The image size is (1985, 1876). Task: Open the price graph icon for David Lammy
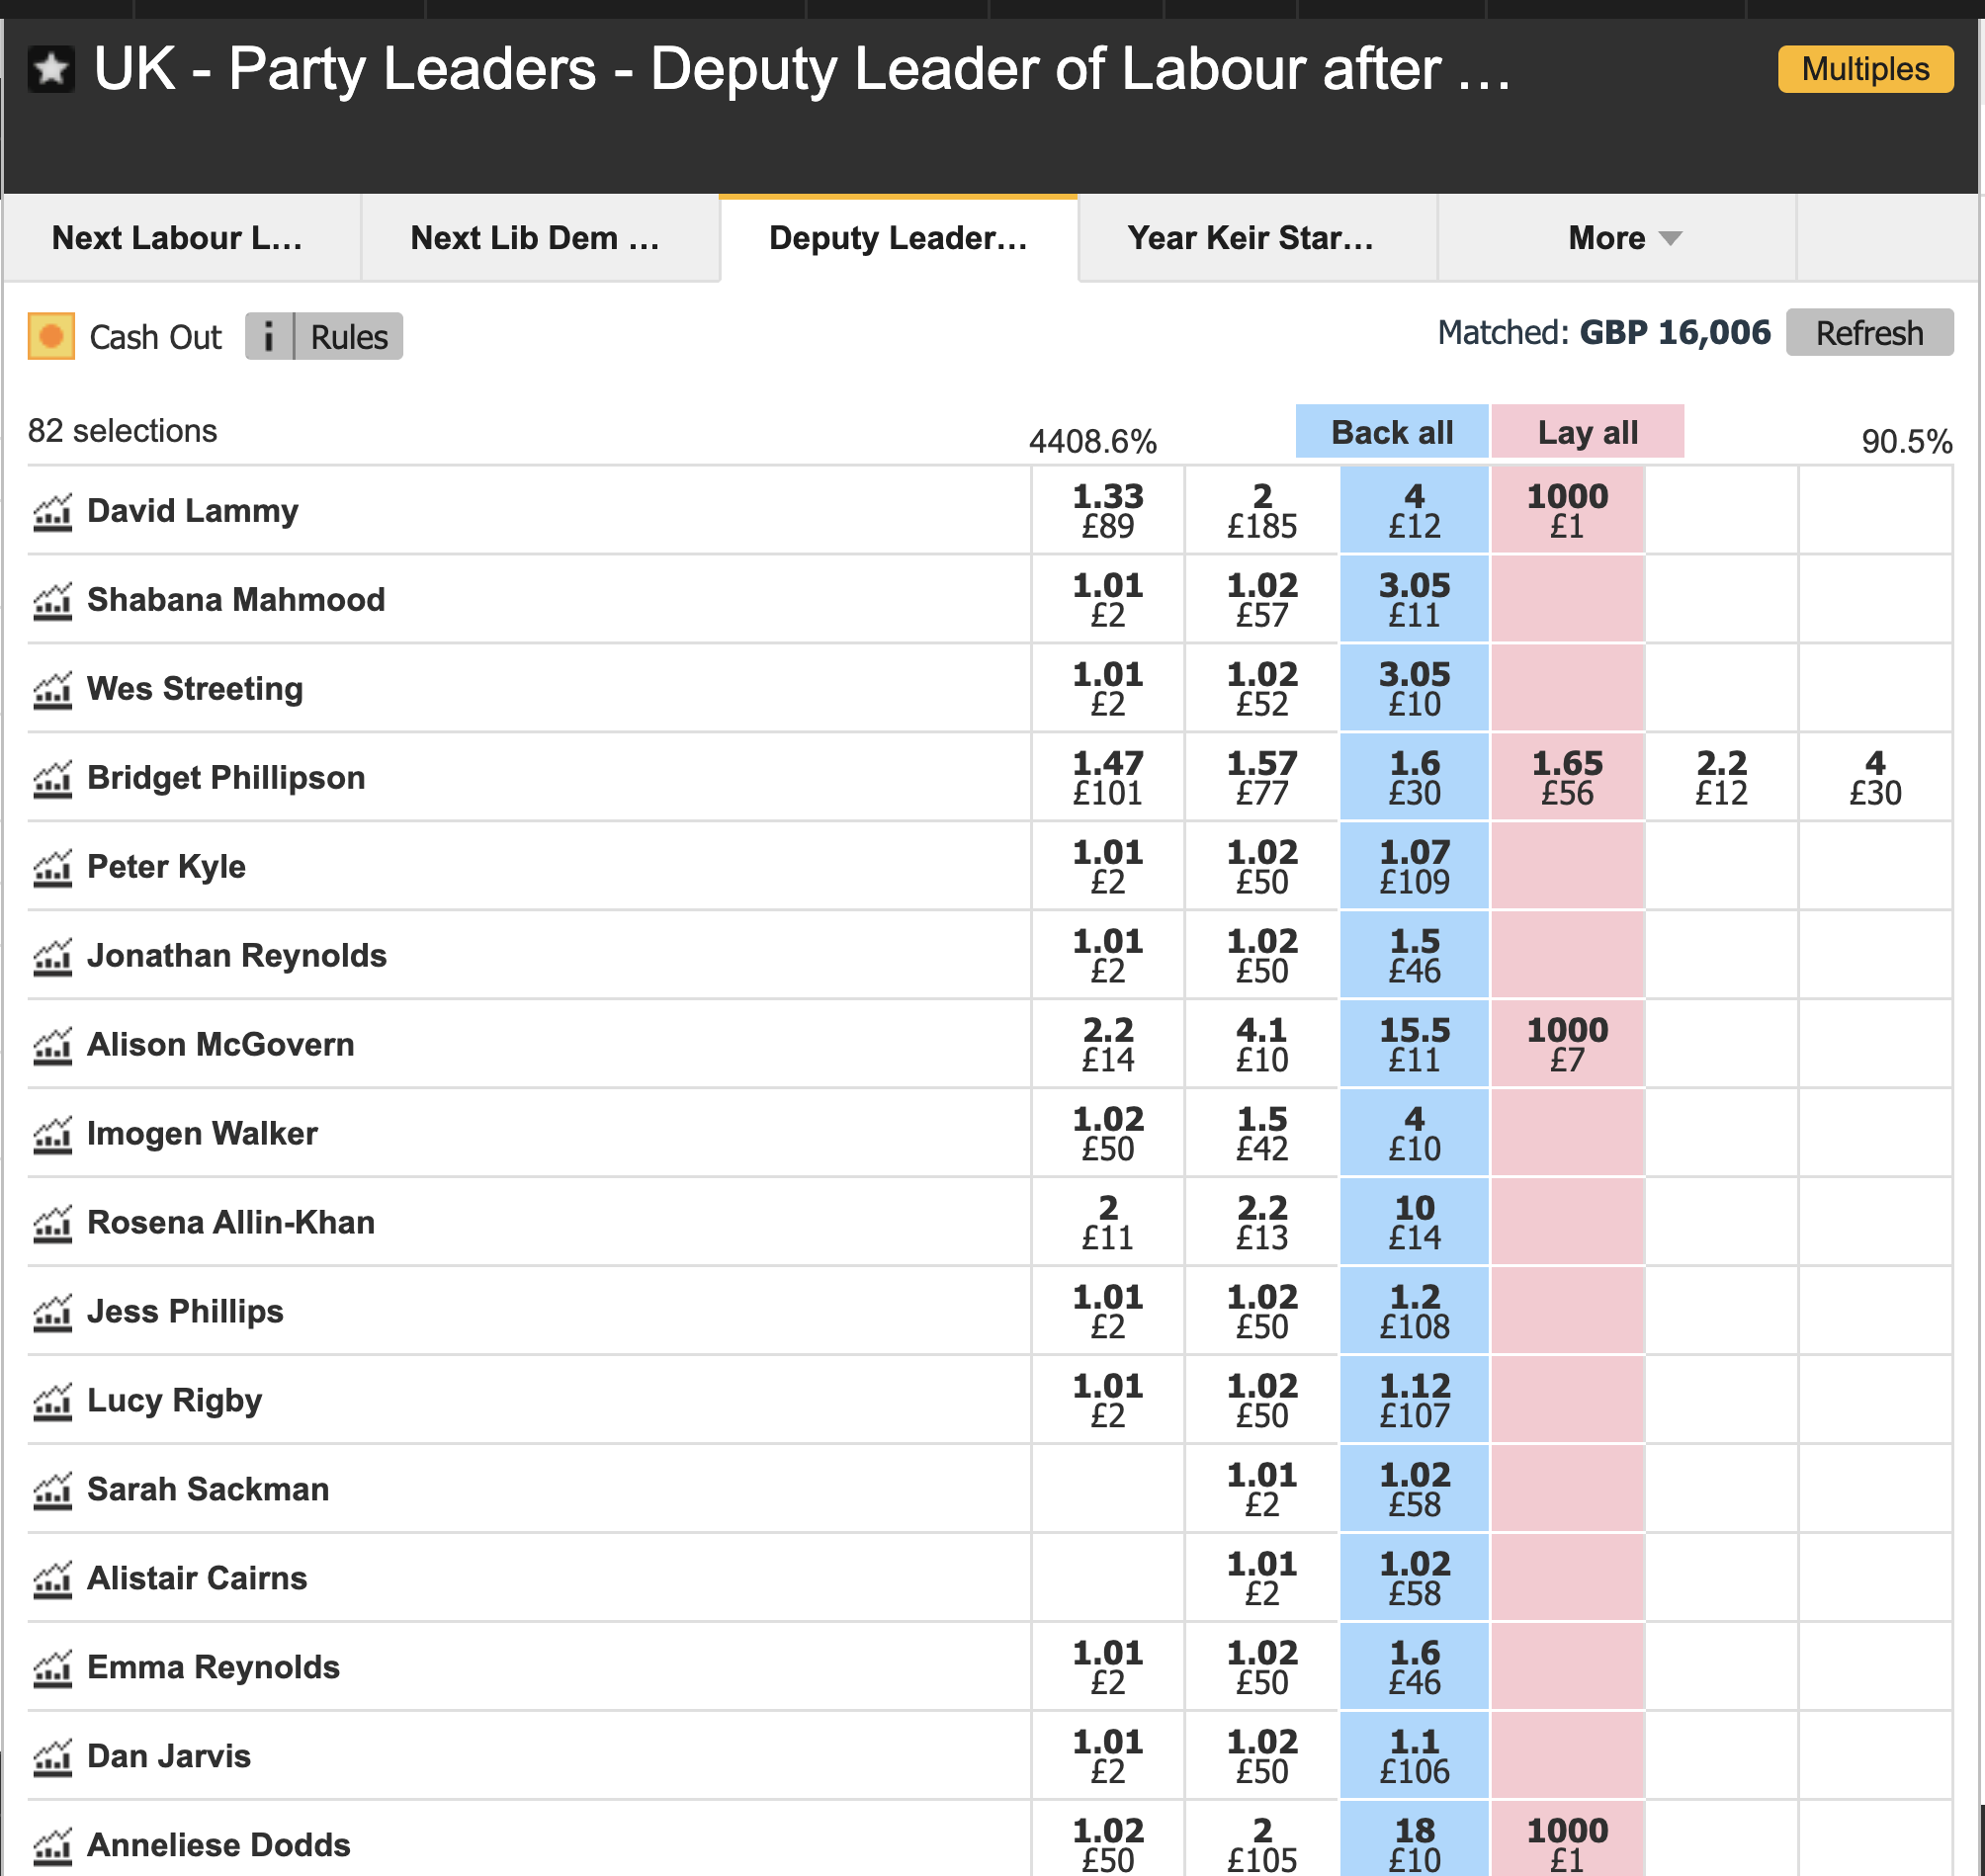click(x=52, y=513)
